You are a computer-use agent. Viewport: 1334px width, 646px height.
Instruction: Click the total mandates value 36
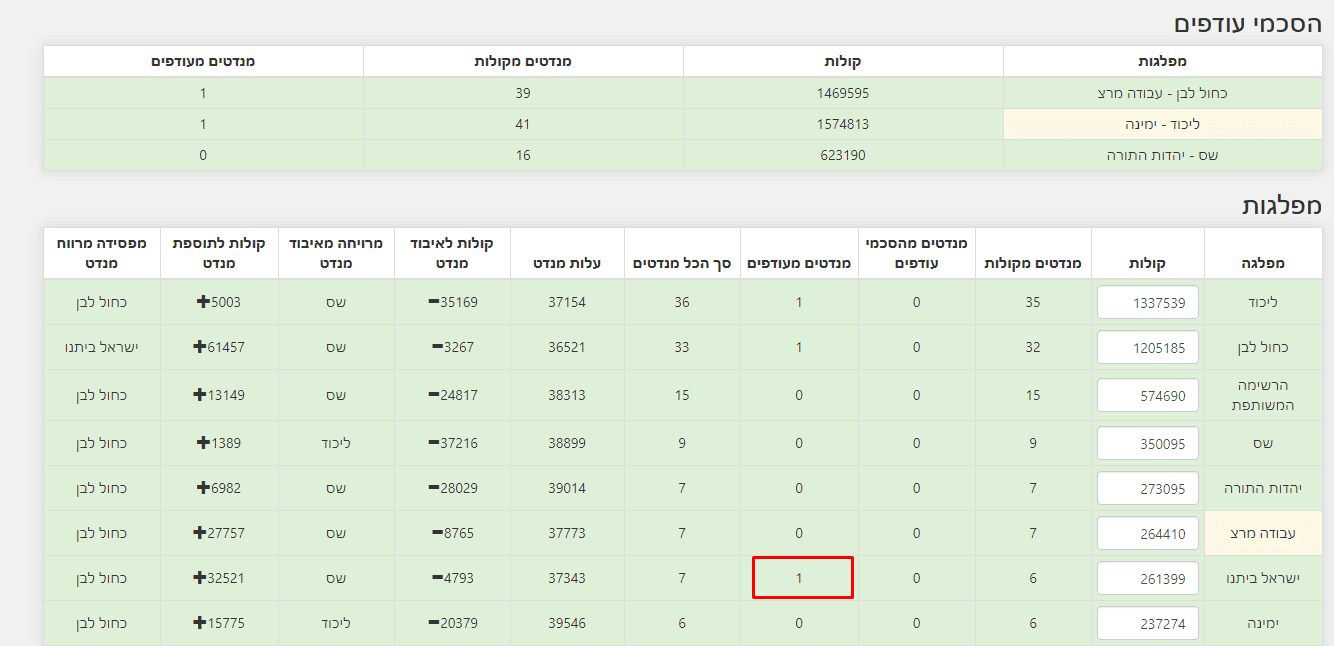(x=682, y=302)
